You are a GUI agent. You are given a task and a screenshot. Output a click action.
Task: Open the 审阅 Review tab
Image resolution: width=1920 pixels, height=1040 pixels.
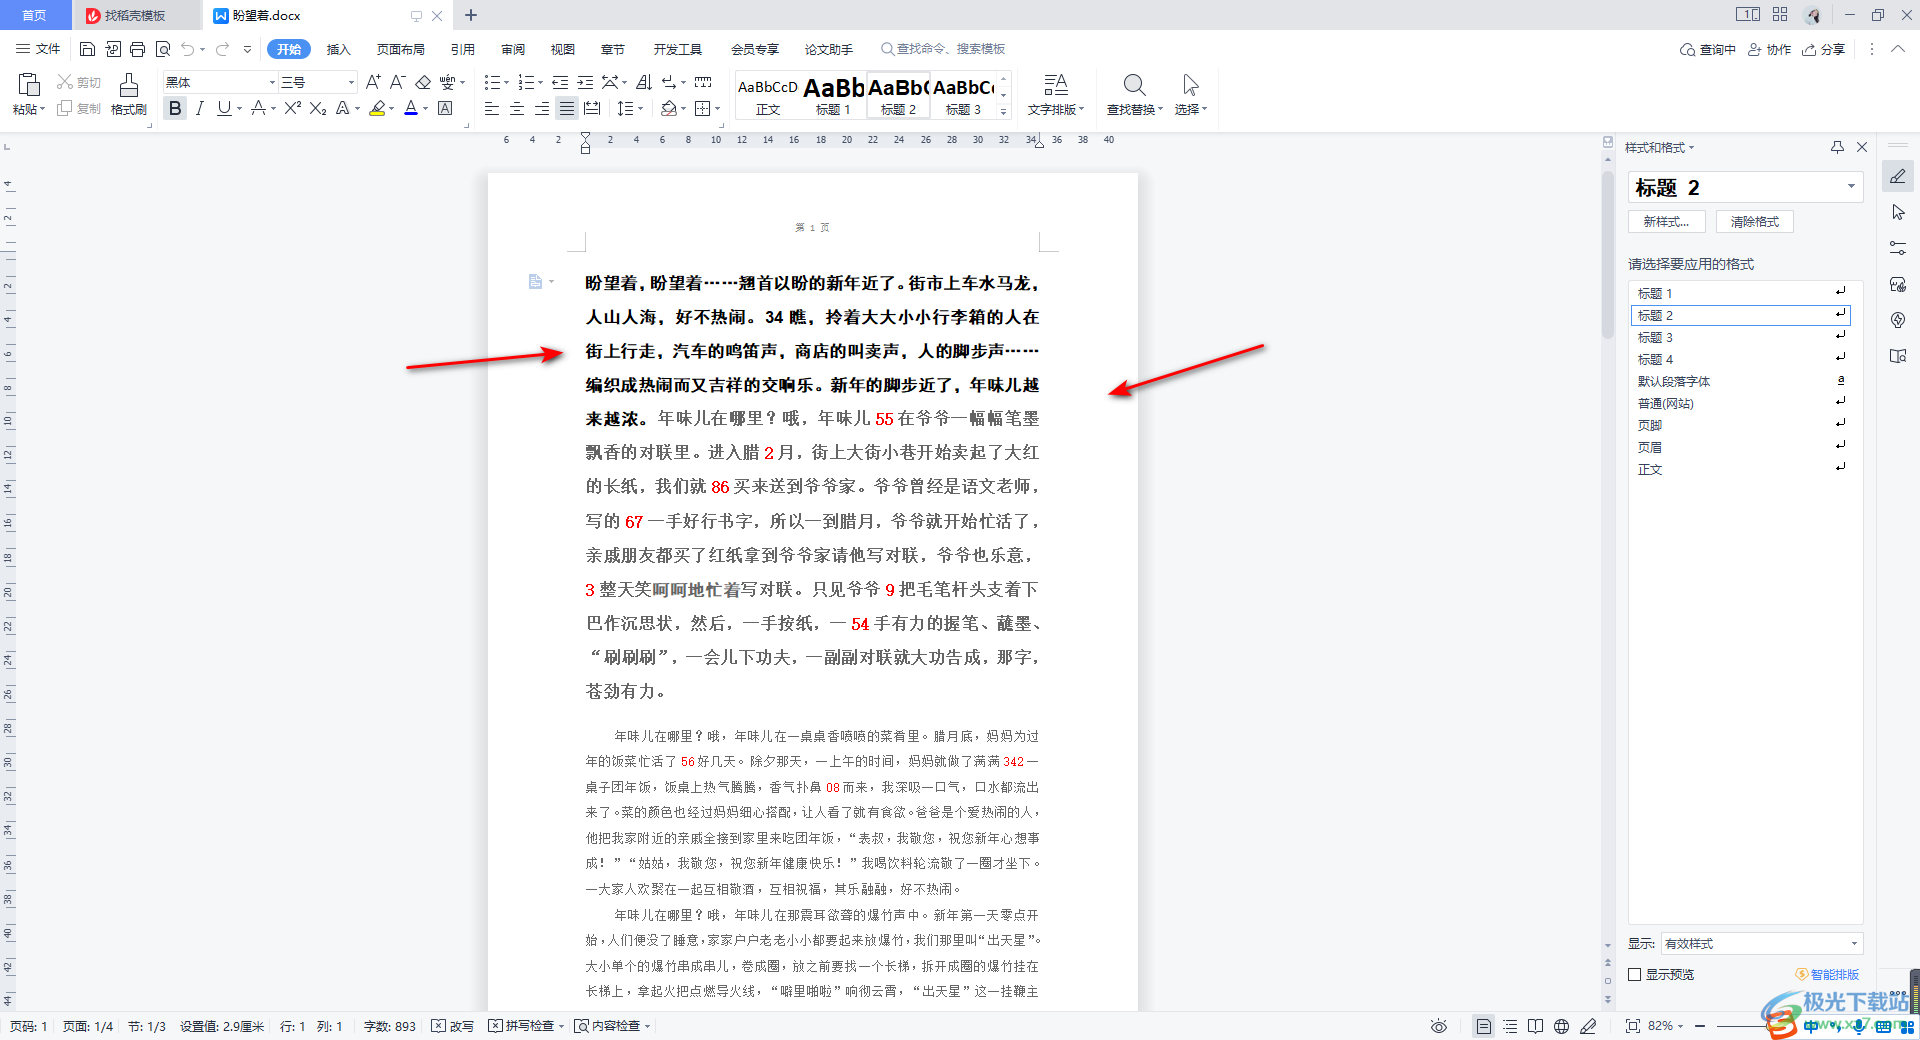(x=513, y=49)
